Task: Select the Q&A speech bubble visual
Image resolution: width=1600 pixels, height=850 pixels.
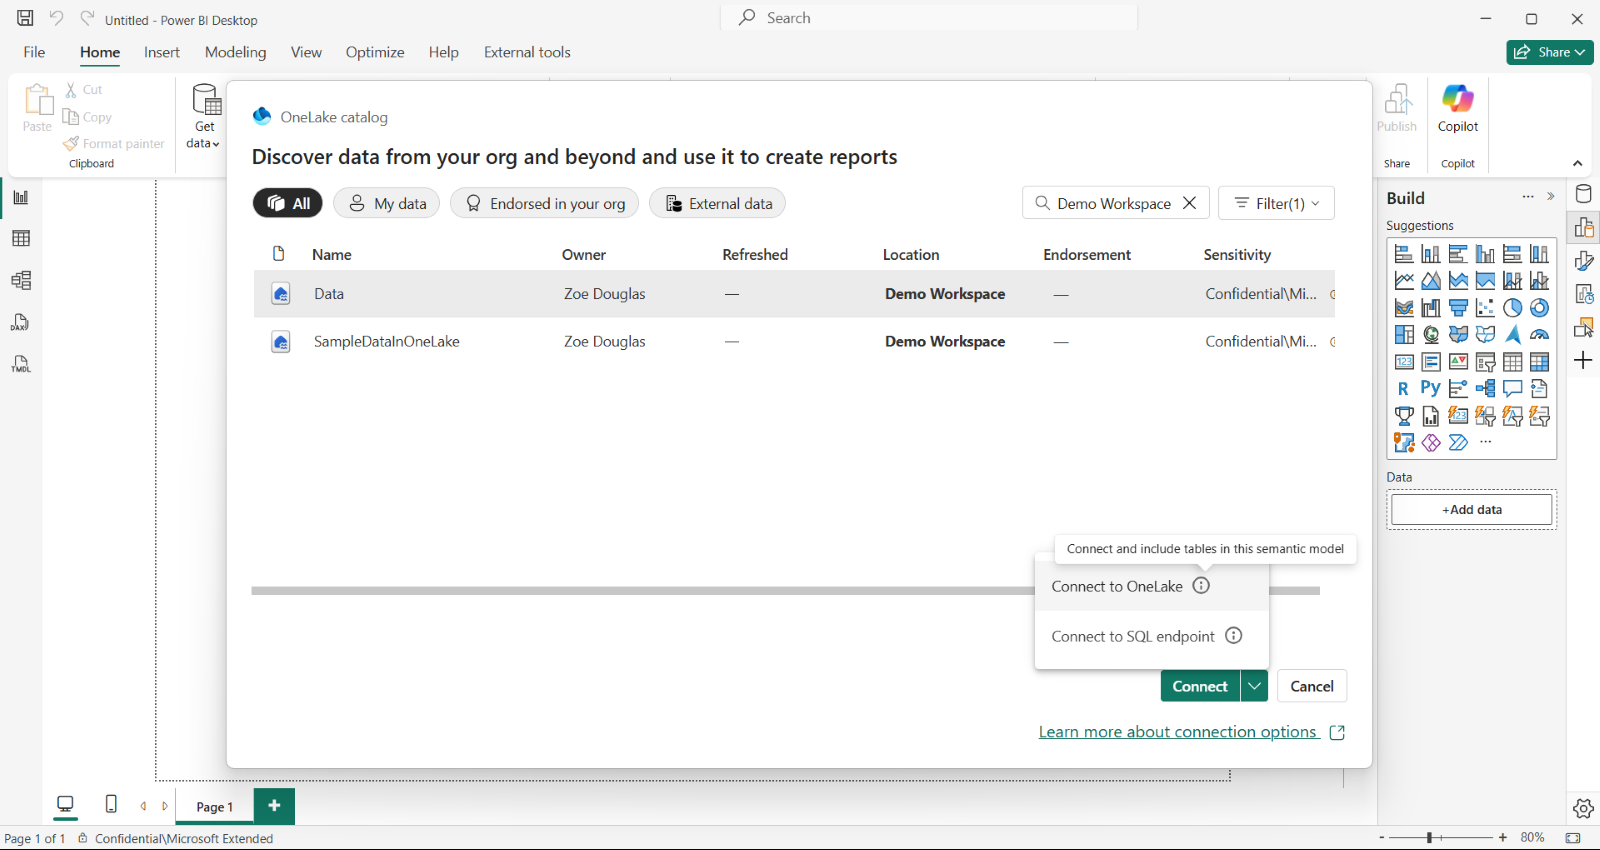Action: click(x=1513, y=389)
